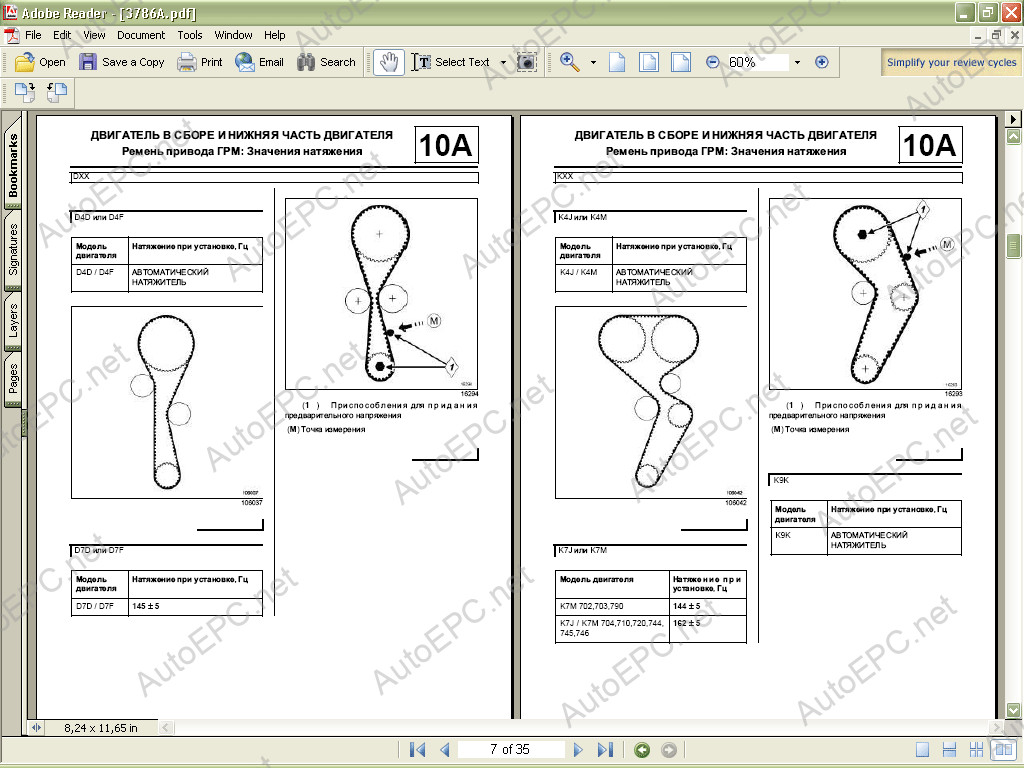
Task: Open the View menu
Action: pyautogui.click(x=94, y=35)
